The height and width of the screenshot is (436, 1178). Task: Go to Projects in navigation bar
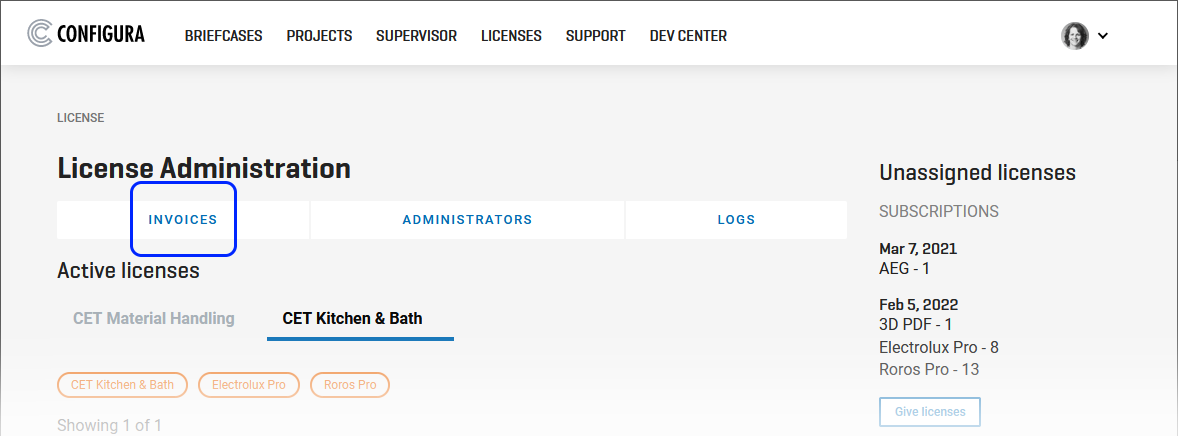click(x=319, y=35)
